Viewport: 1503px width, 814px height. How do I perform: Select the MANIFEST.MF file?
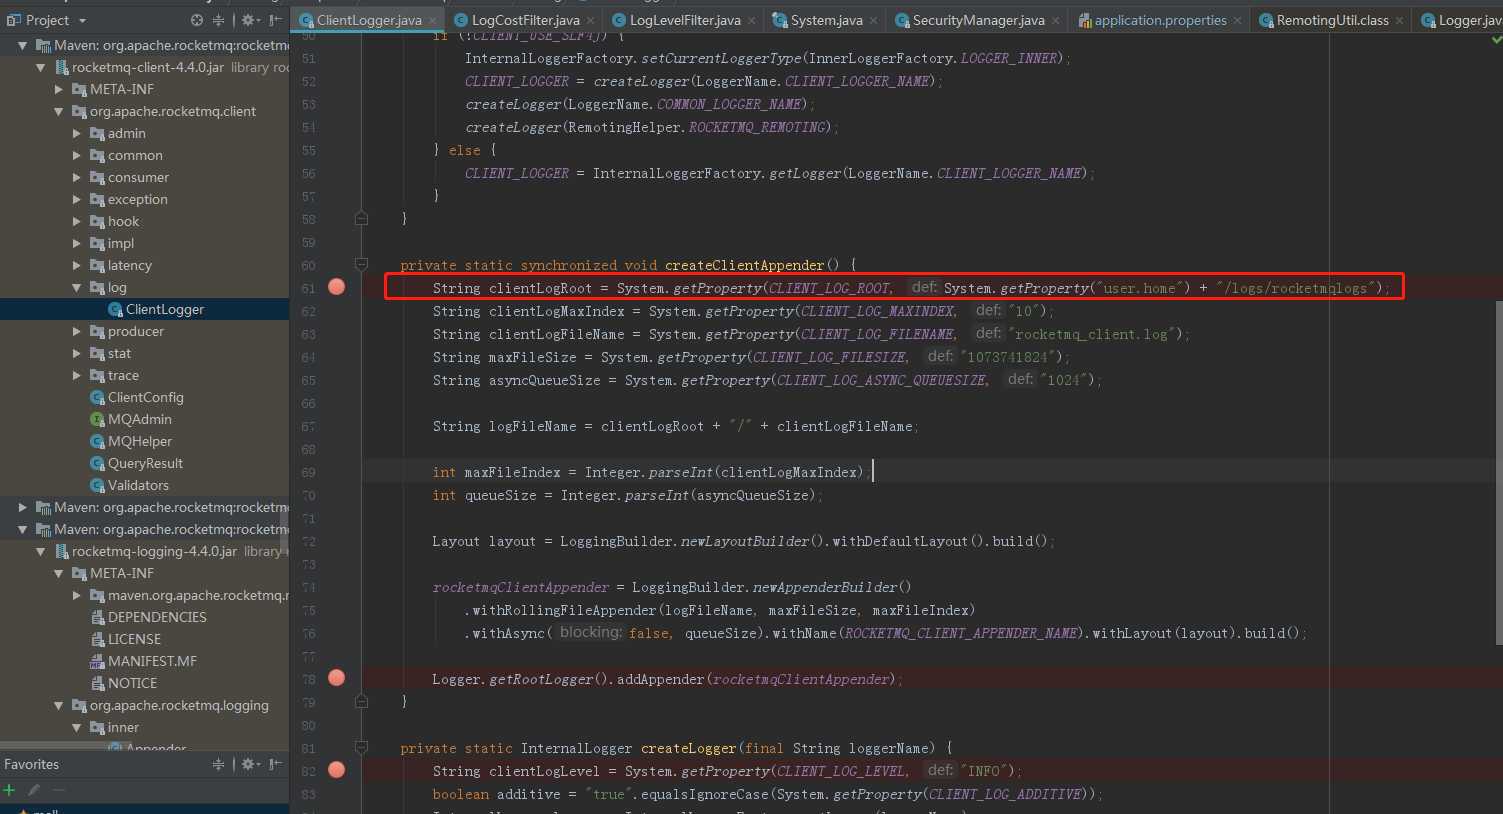pyautogui.click(x=145, y=661)
